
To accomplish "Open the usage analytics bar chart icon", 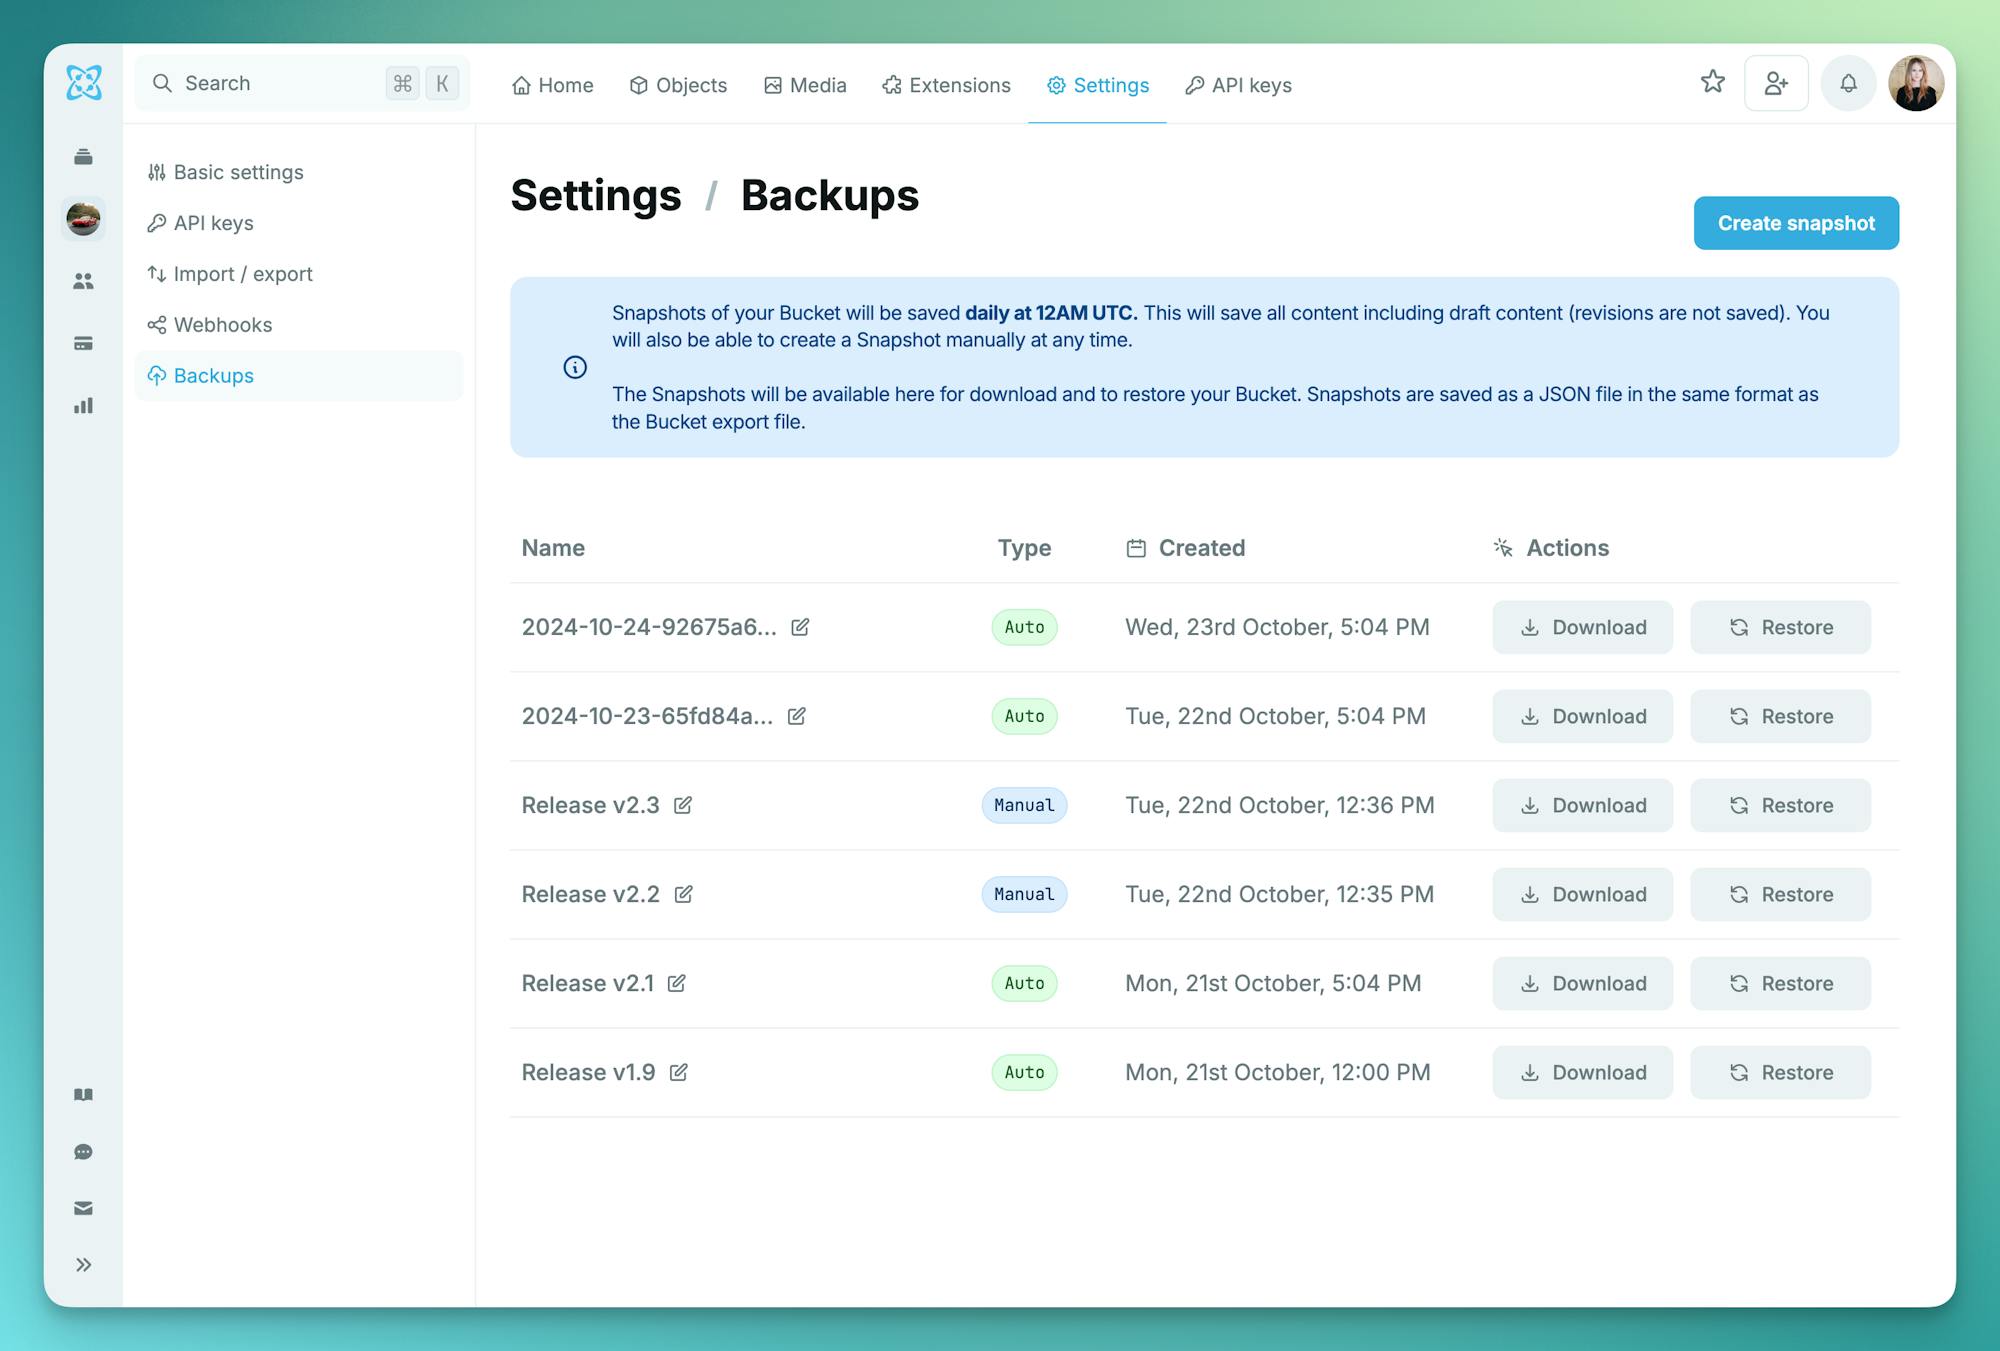I will click(x=83, y=405).
